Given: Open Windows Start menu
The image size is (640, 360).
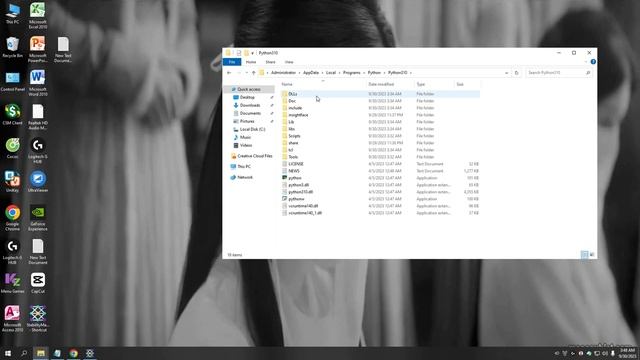Looking at the screenshot, I should click(8, 353).
